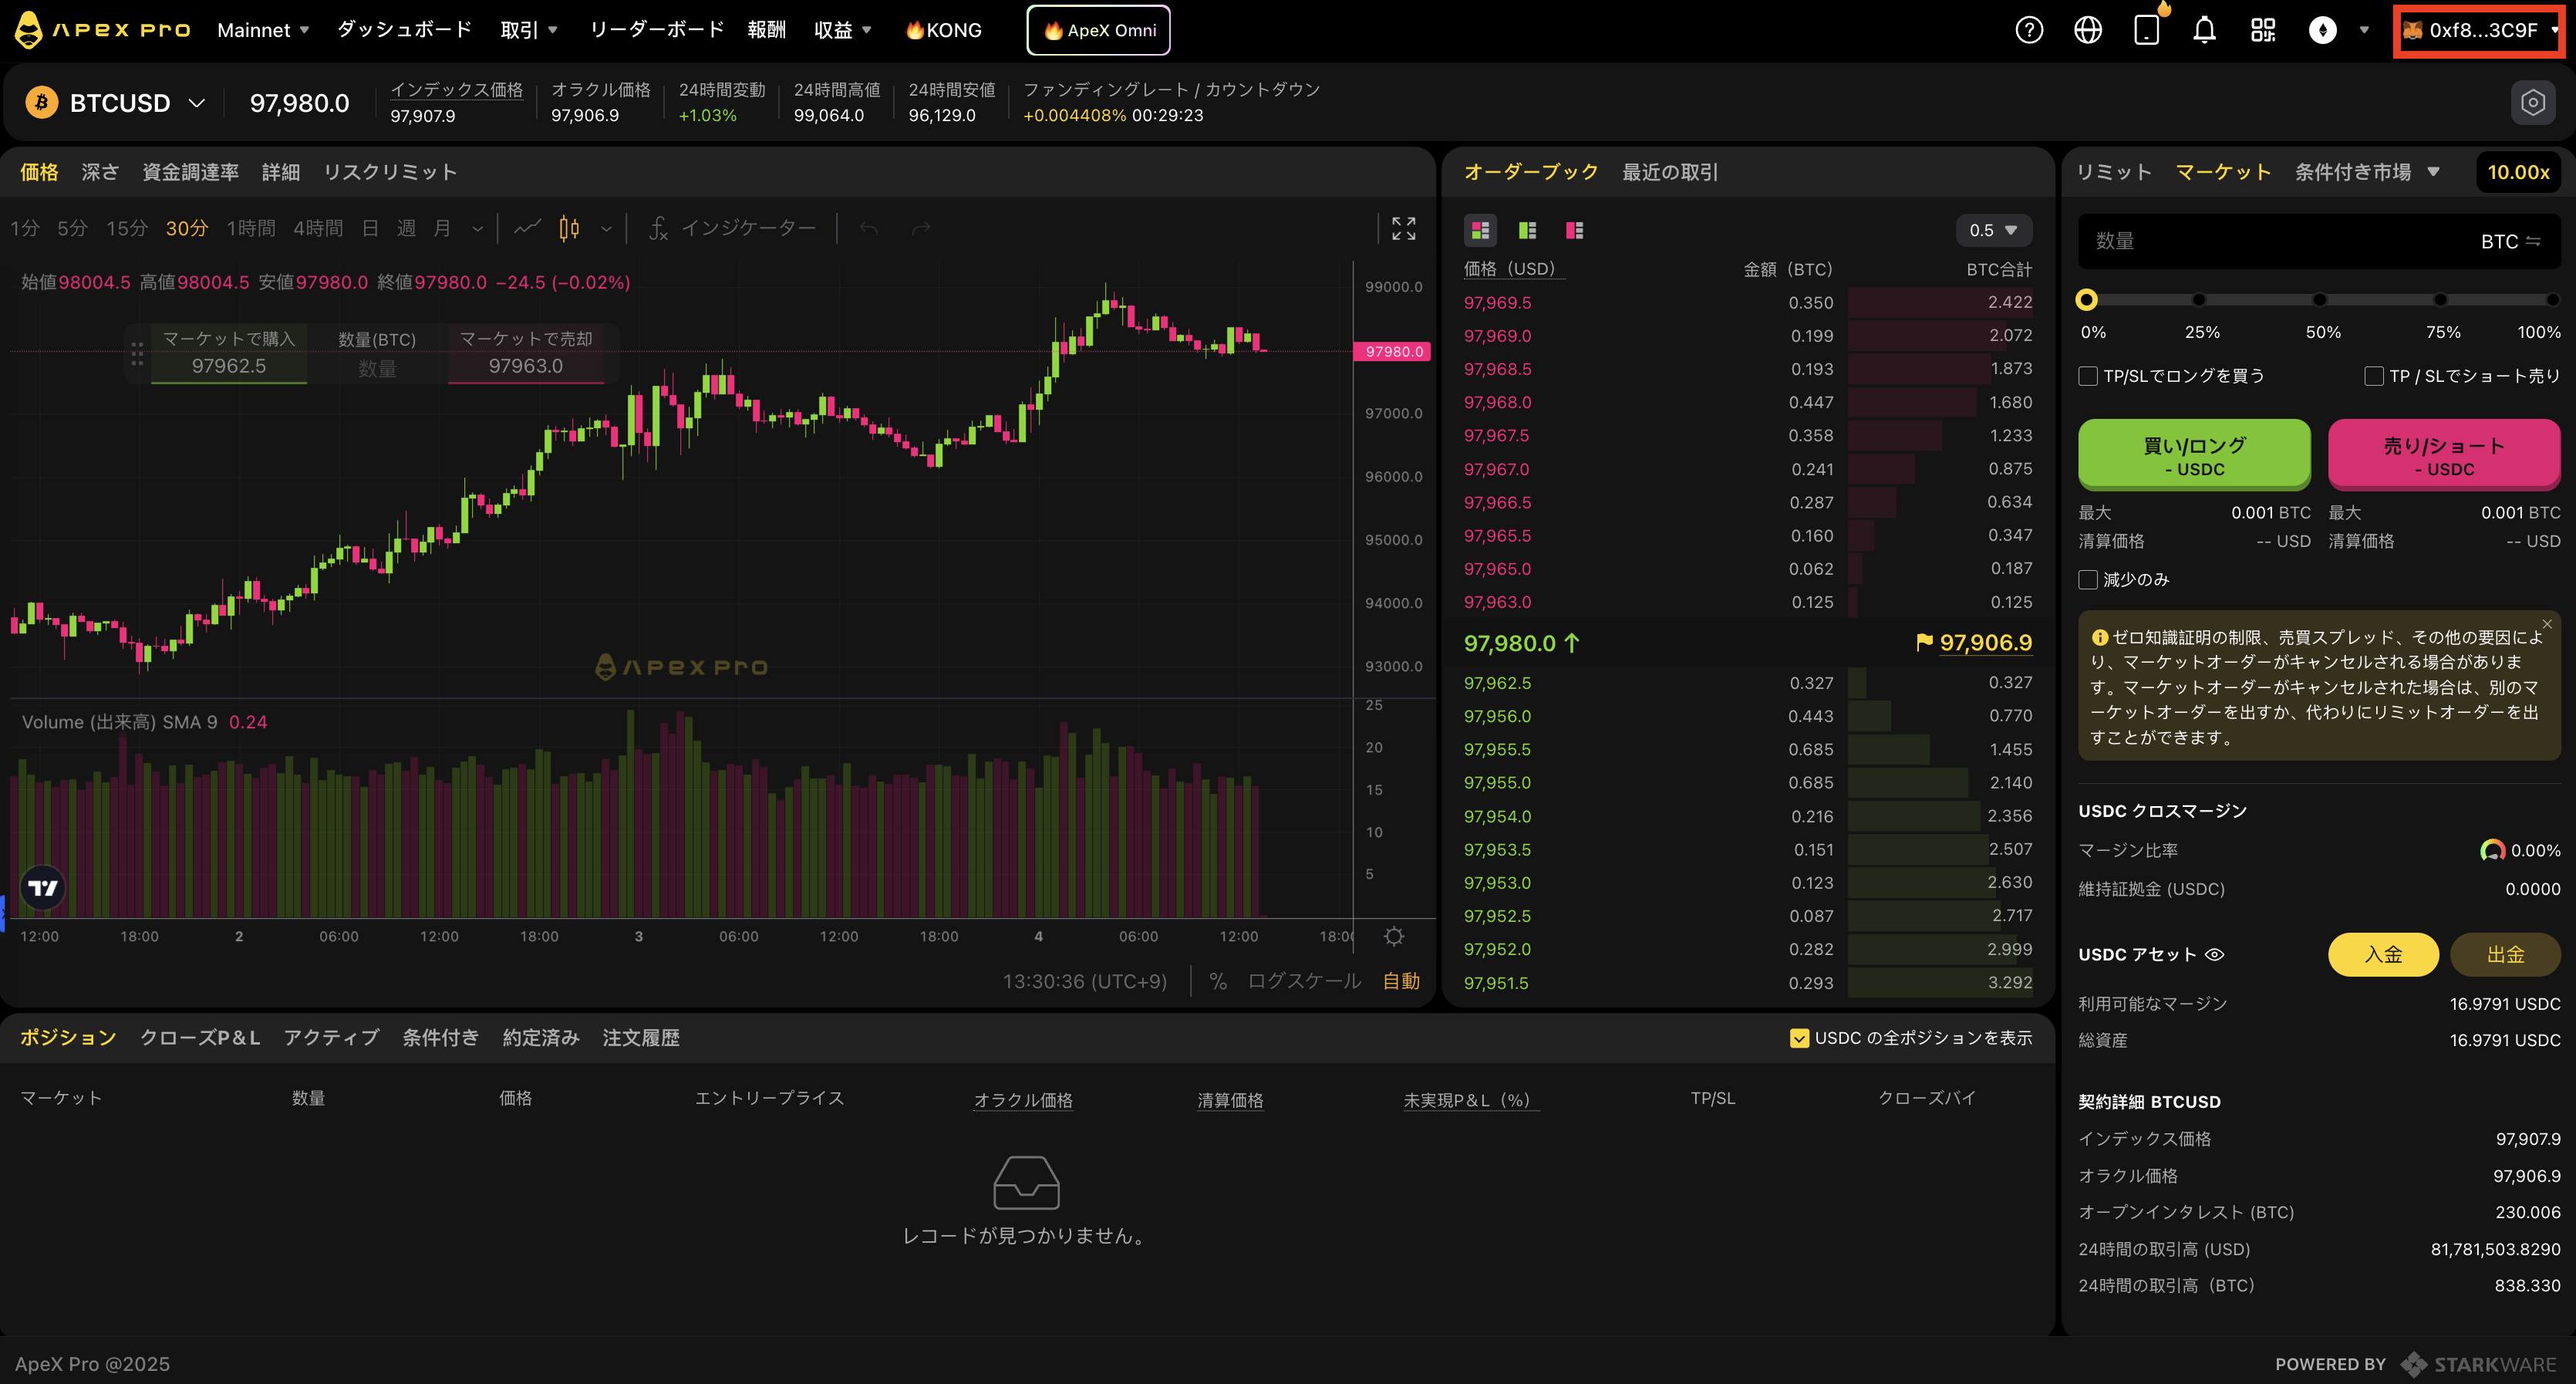Toggle USDC asset visibility eye icon
Viewport: 2576px width, 1384px height.
coord(2215,954)
